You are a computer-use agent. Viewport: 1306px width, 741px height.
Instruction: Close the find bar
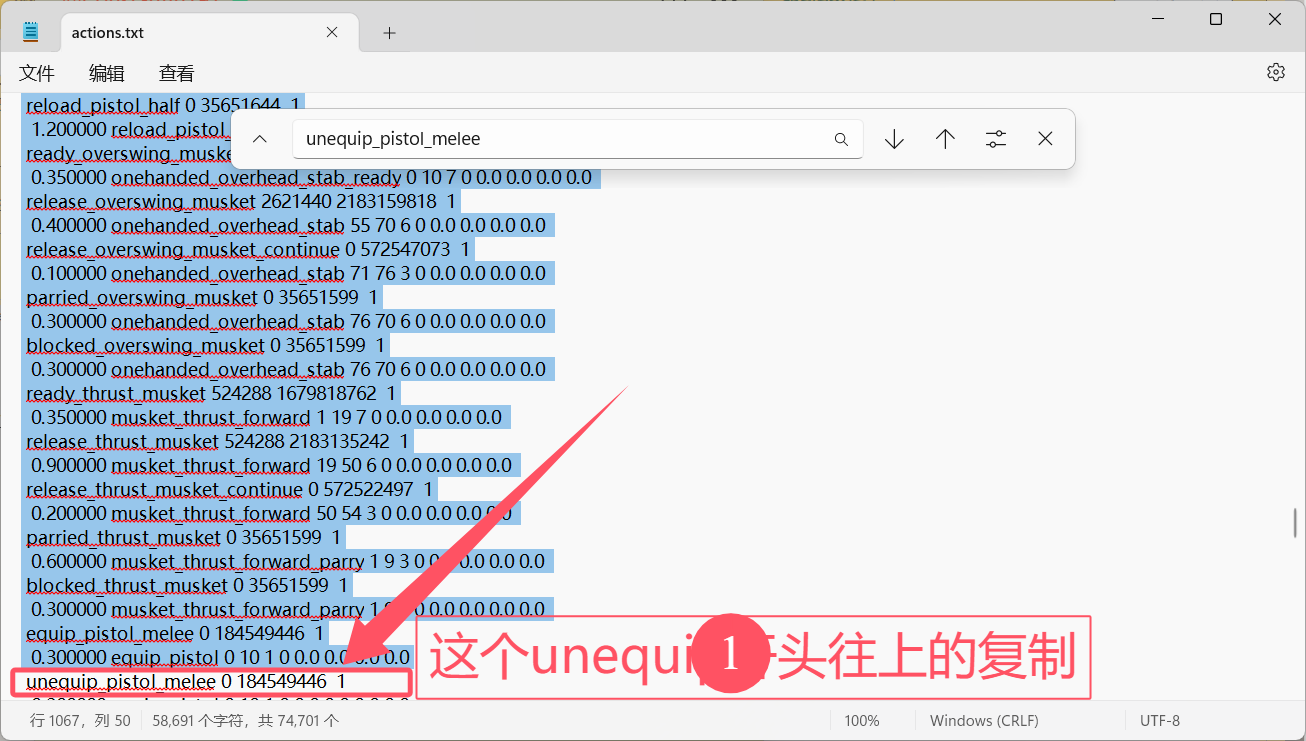click(x=1045, y=139)
